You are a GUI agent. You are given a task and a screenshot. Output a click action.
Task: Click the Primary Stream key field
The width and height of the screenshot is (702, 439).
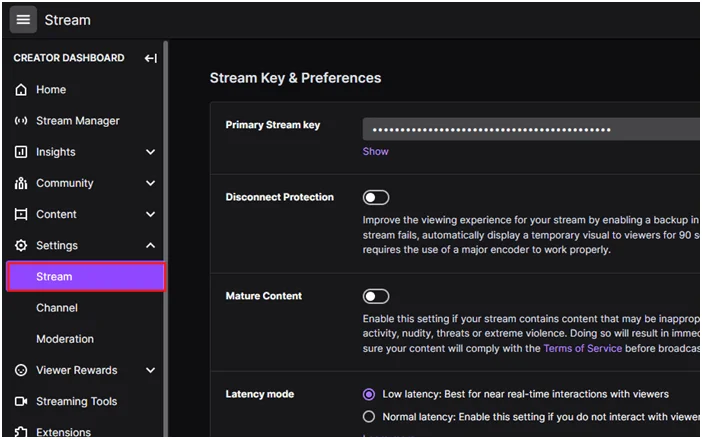[x=531, y=129]
